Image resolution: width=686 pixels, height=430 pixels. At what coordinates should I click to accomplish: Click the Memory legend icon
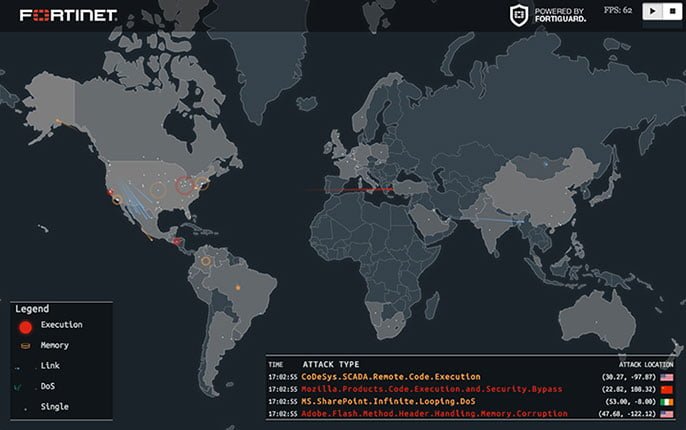point(24,346)
